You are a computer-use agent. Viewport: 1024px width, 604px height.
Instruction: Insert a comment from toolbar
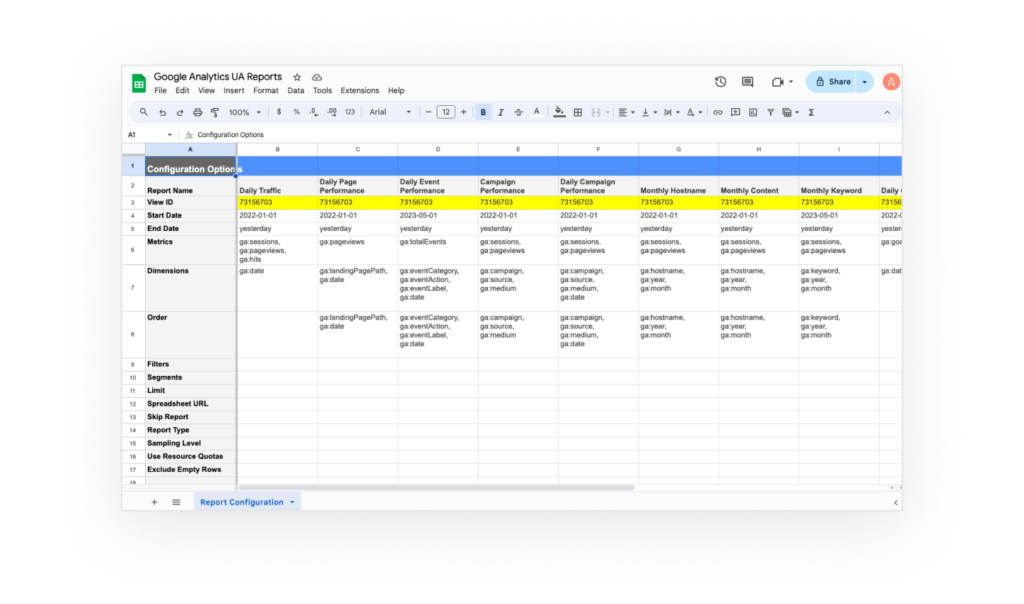click(735, 112)
